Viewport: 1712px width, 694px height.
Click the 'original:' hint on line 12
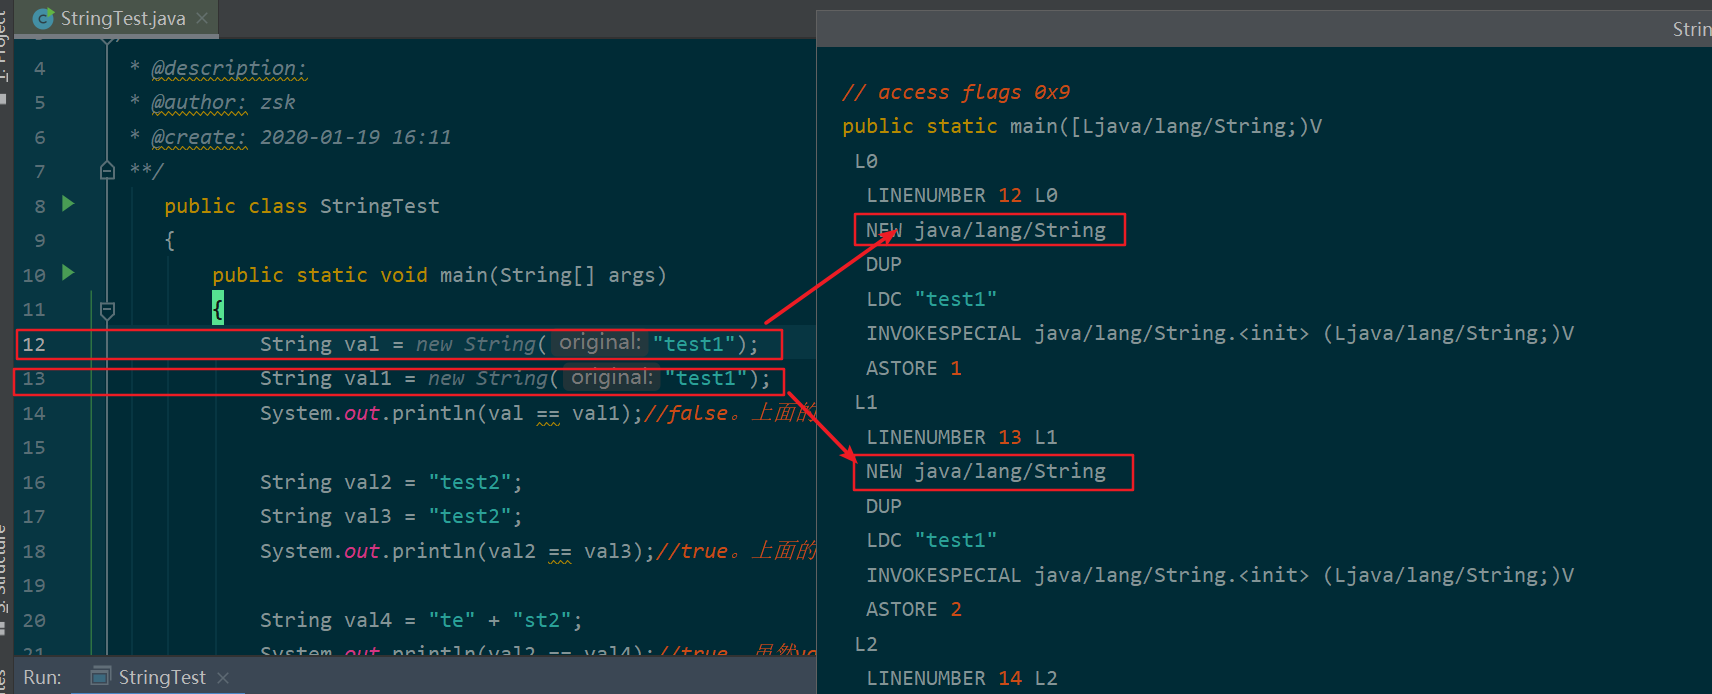point(599,343)
